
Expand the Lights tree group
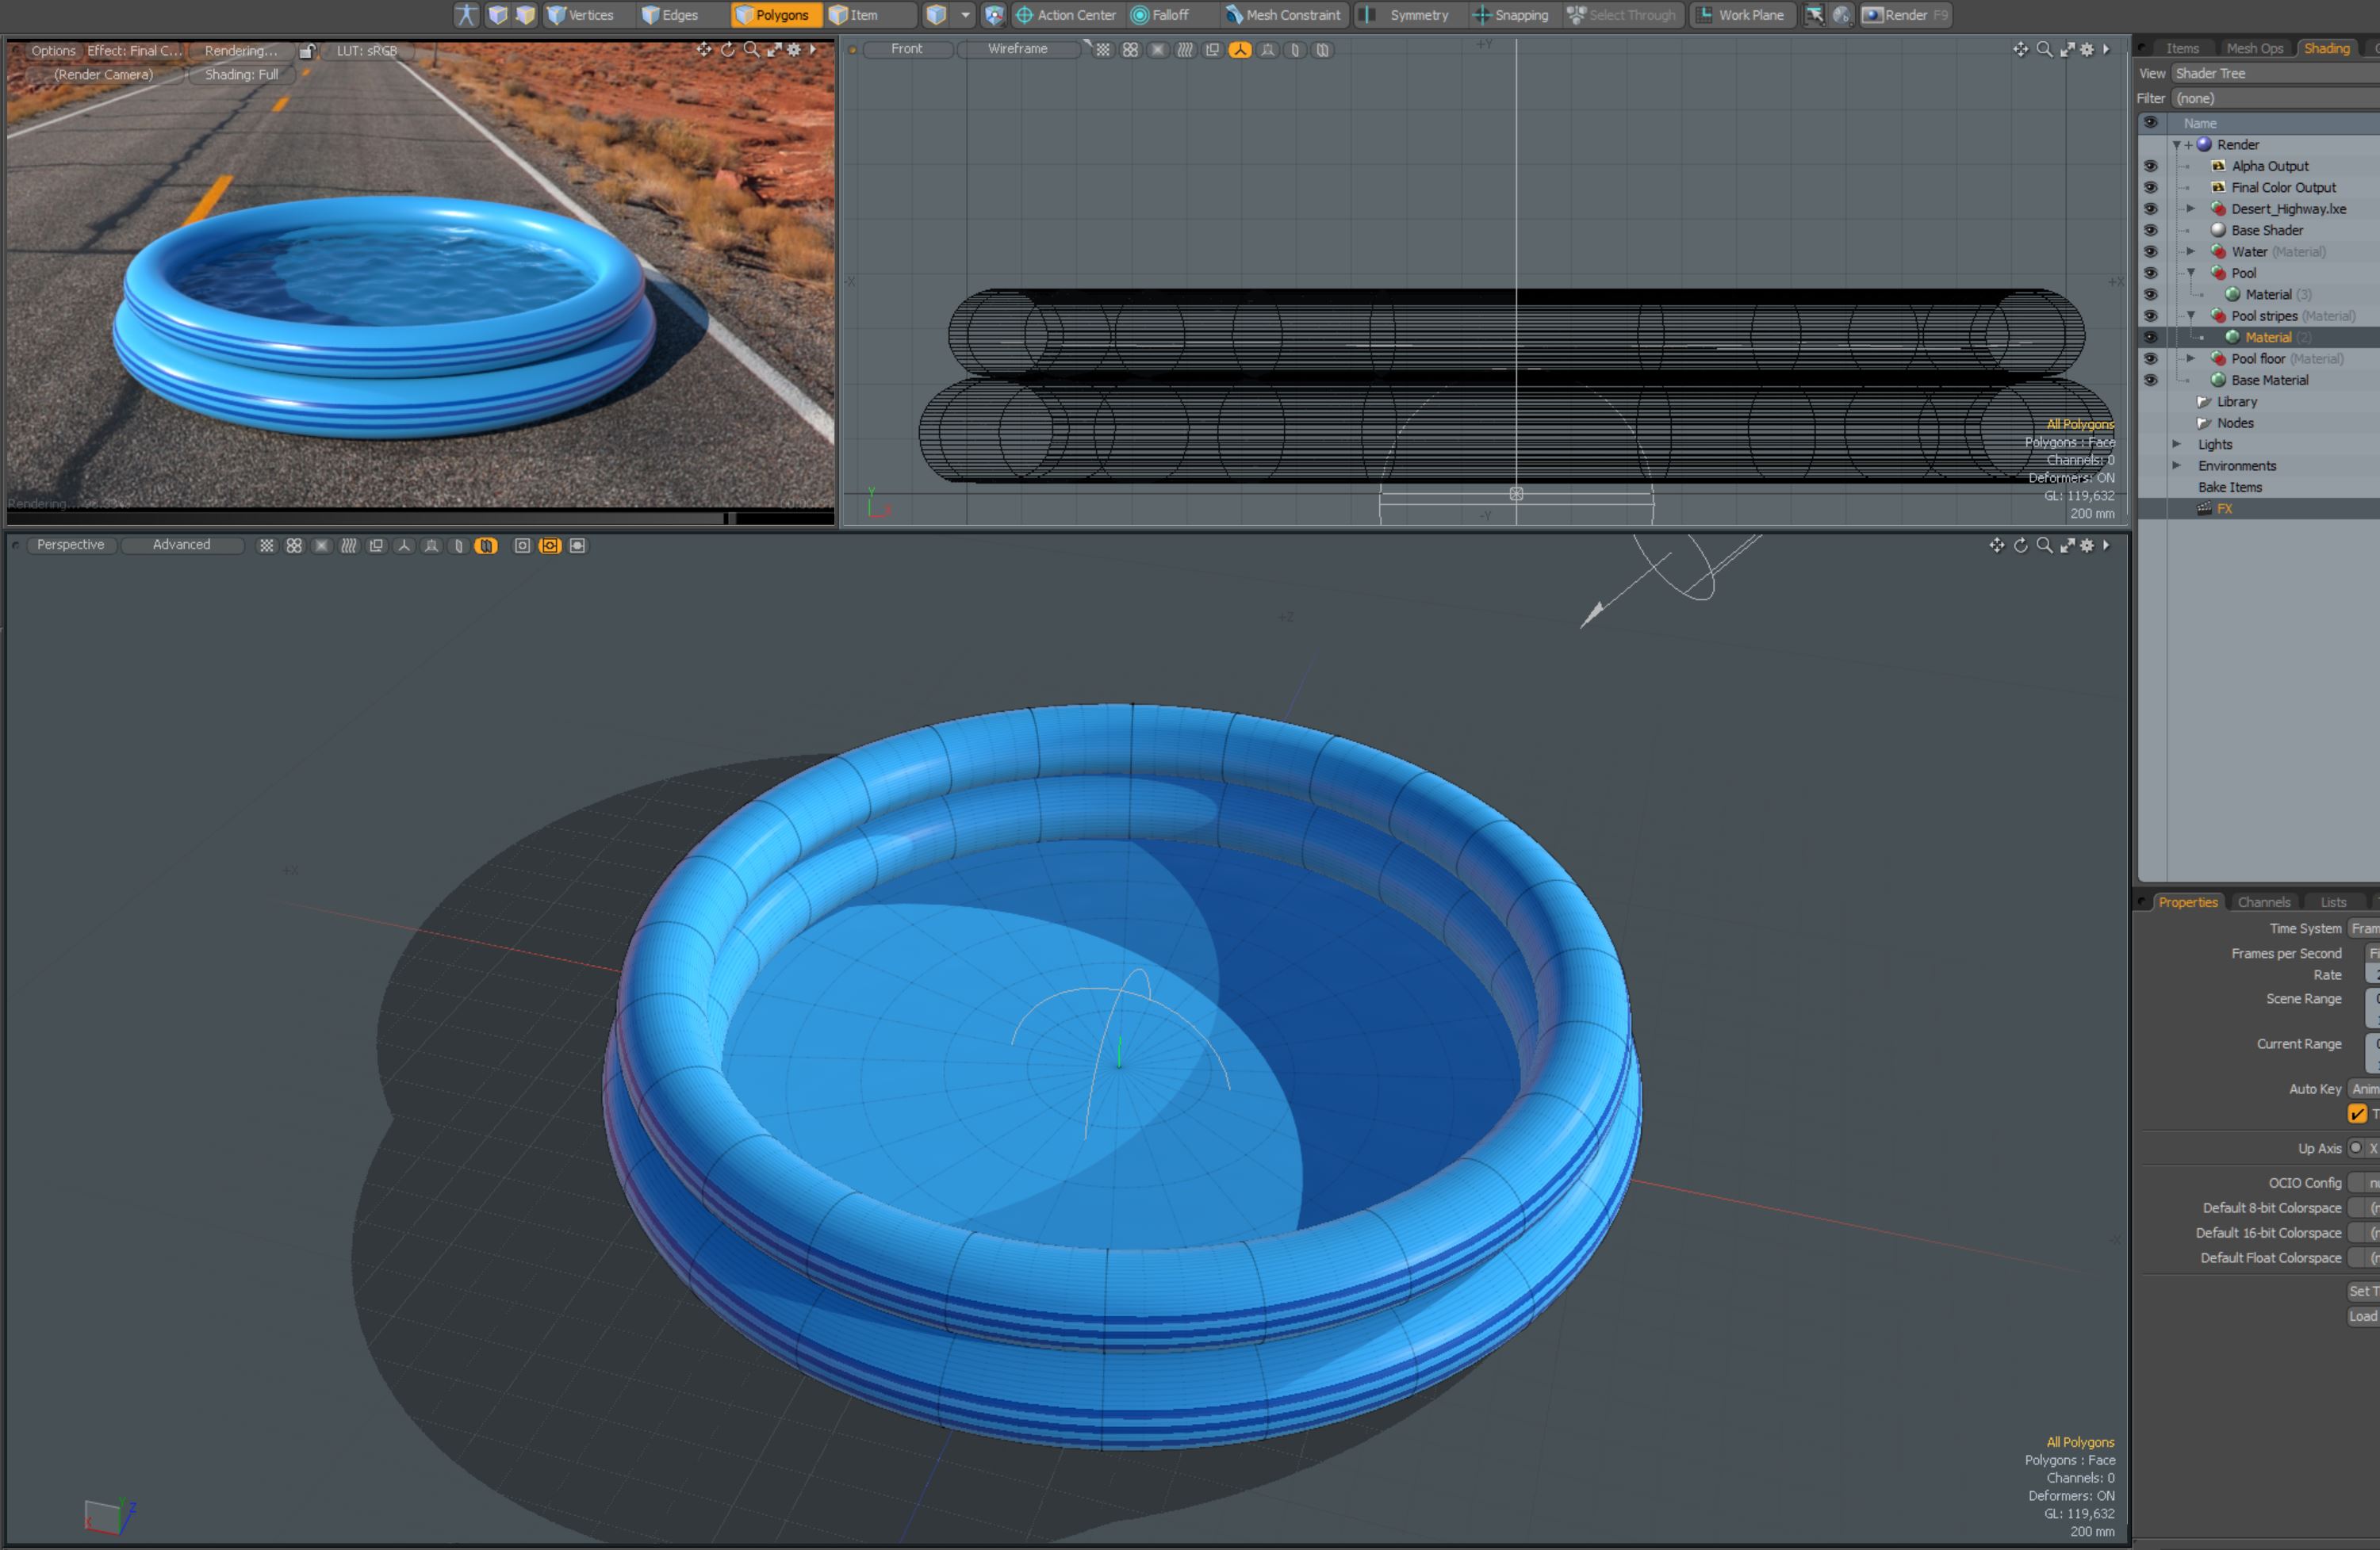[x=2176, y=444]
